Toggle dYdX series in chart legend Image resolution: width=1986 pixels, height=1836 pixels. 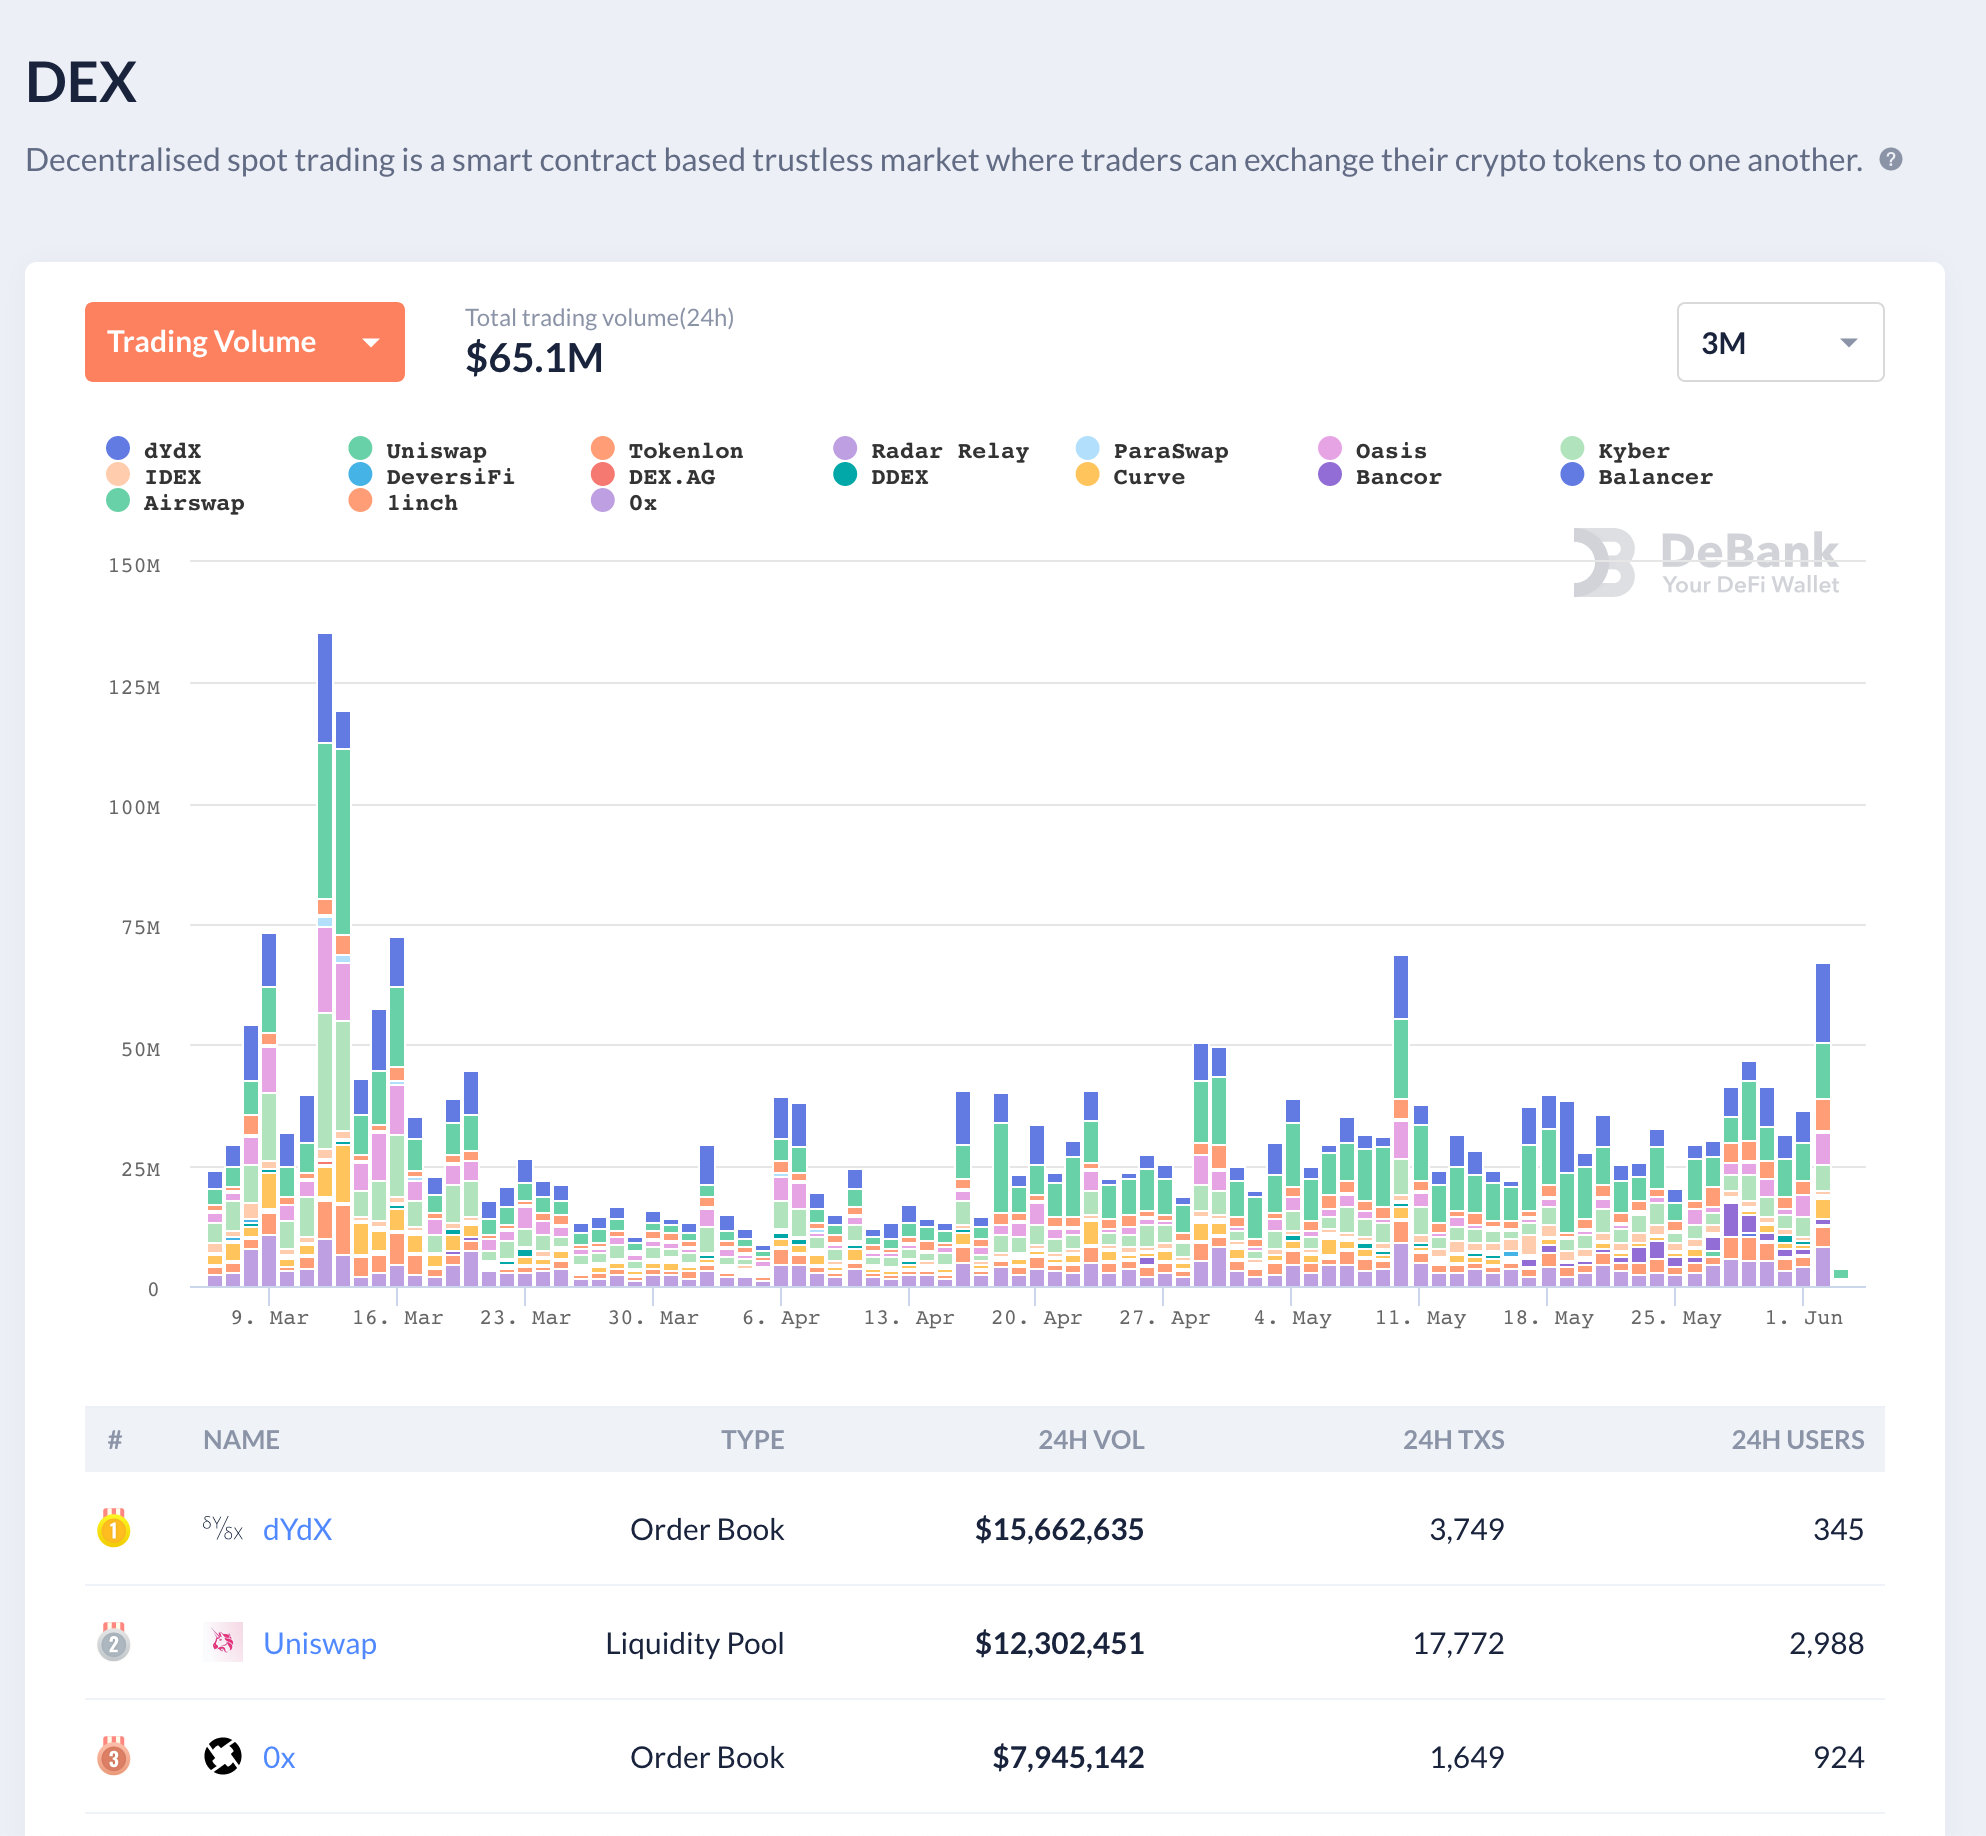point(154,450)
